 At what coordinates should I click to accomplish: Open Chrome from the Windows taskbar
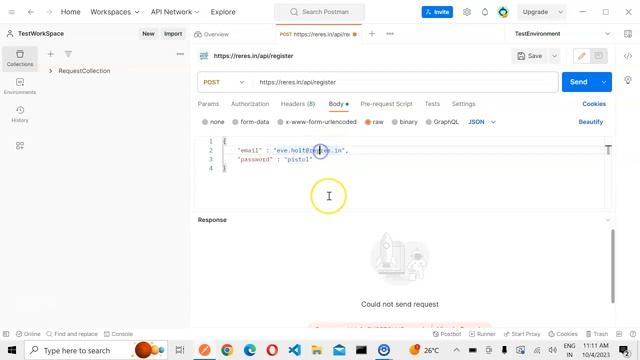(227, 350)
